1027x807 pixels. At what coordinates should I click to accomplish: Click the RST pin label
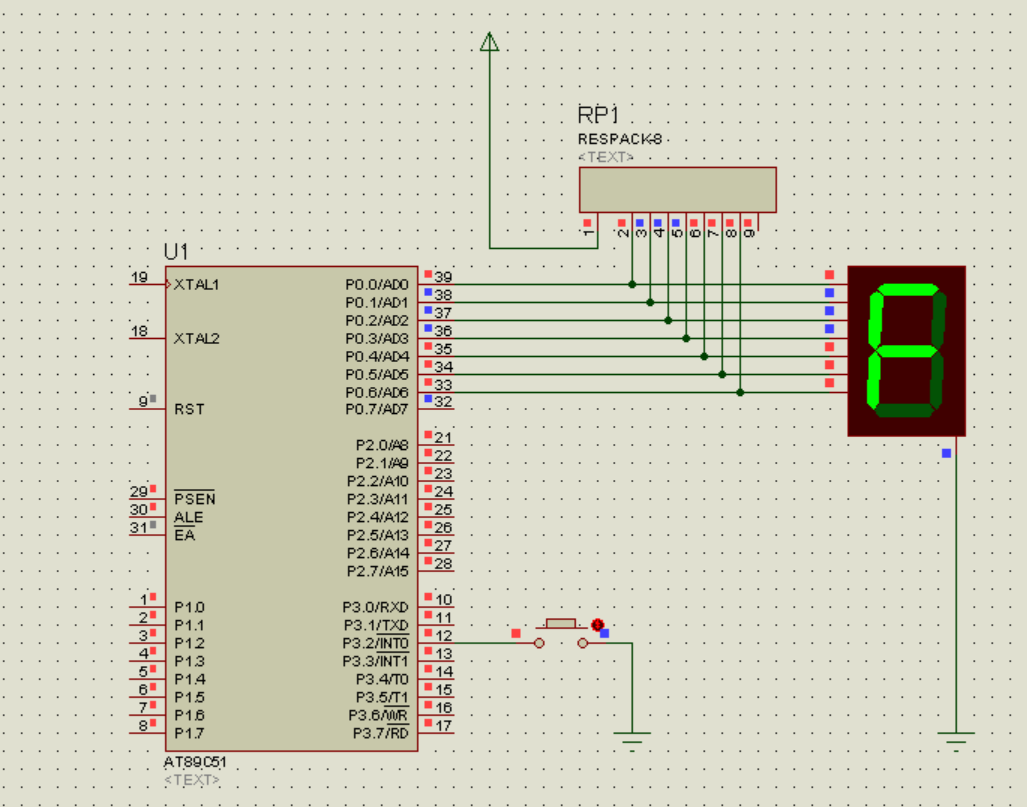[x=189, y=409]
